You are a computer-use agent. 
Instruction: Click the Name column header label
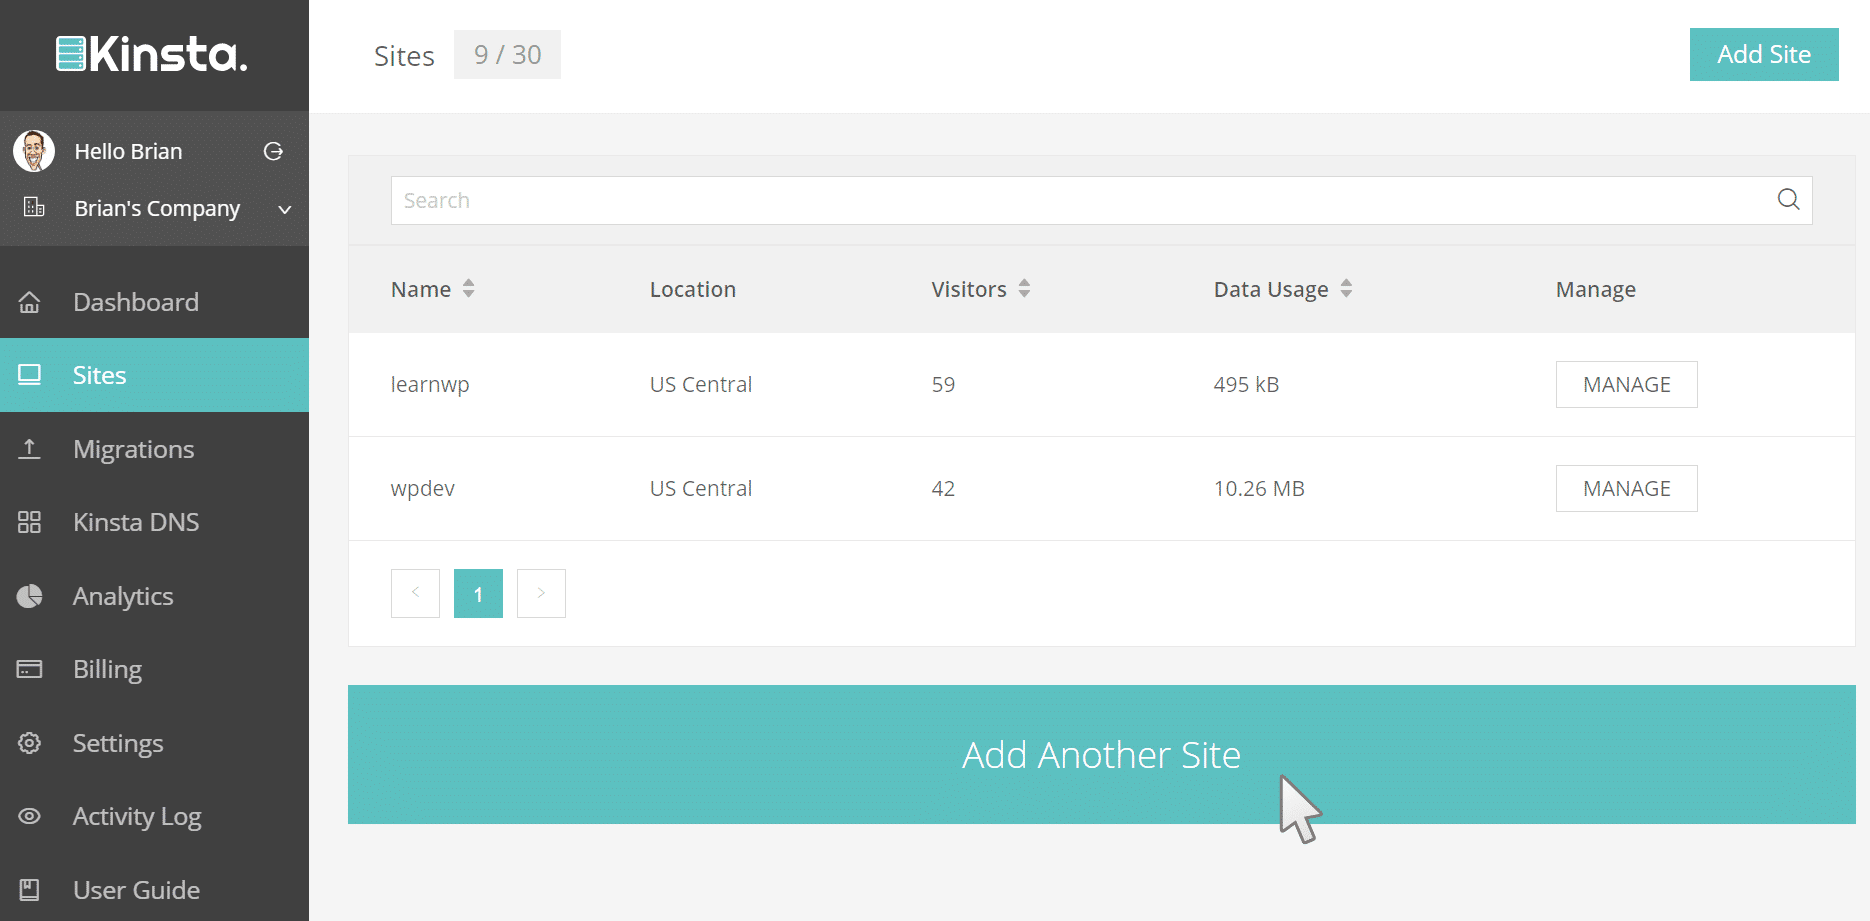pyautogui.click(x=421, y=289)
